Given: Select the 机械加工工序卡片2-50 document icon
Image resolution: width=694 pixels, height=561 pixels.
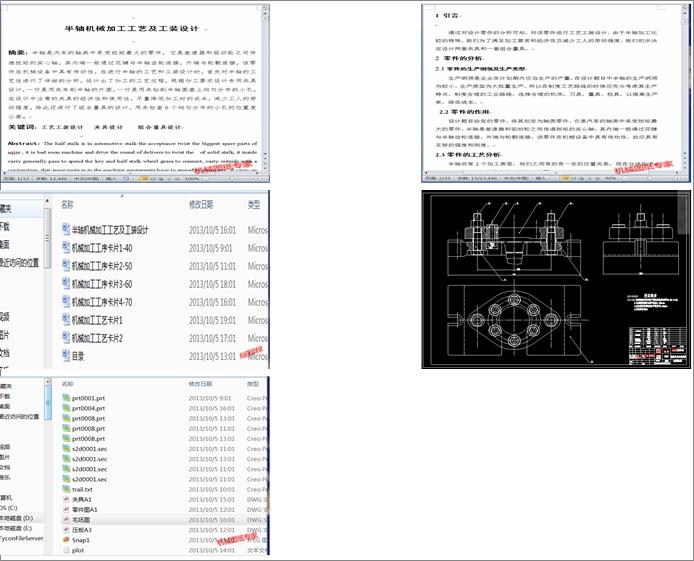Looking at the screenshot, I should click(x=66, y=265).
